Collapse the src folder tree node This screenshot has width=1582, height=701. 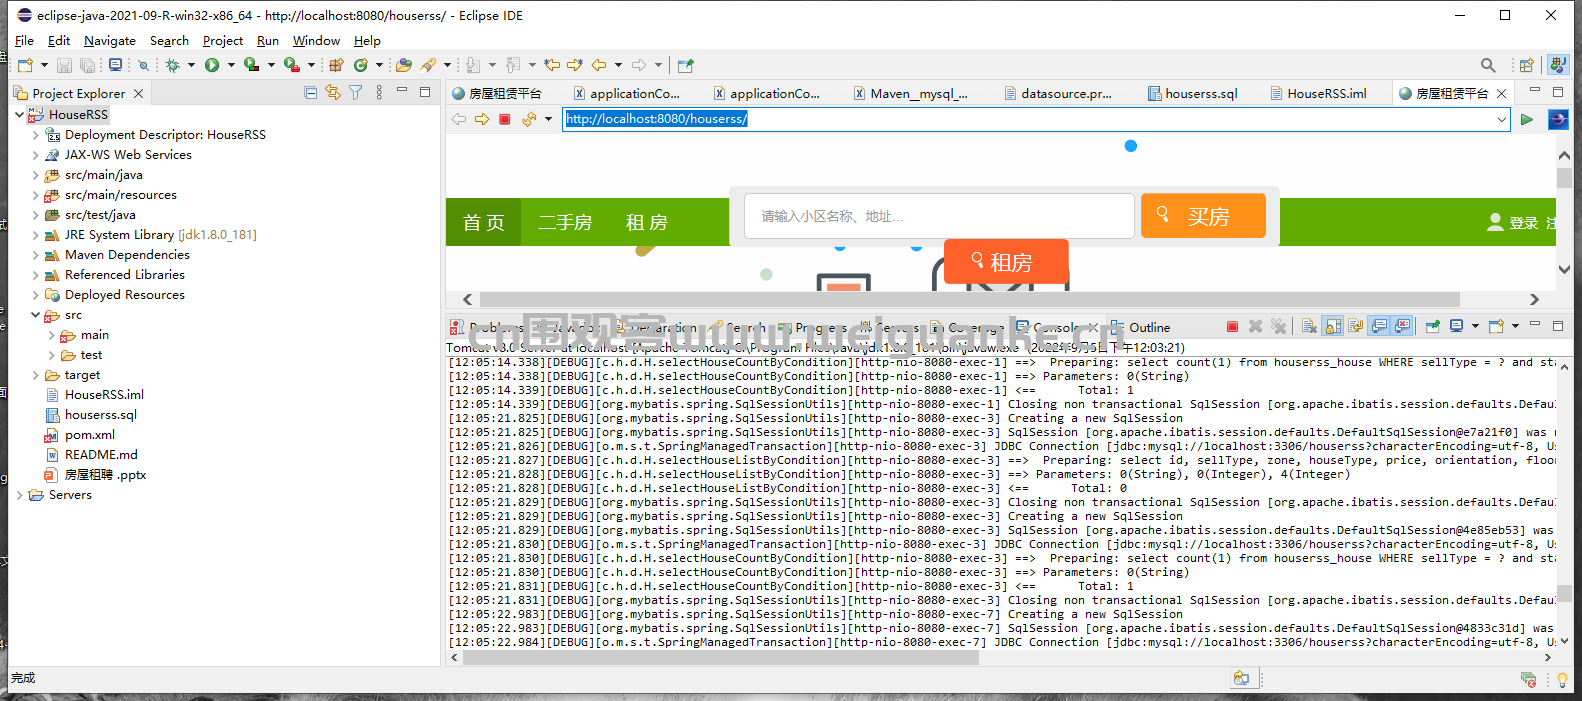point(35,315)
